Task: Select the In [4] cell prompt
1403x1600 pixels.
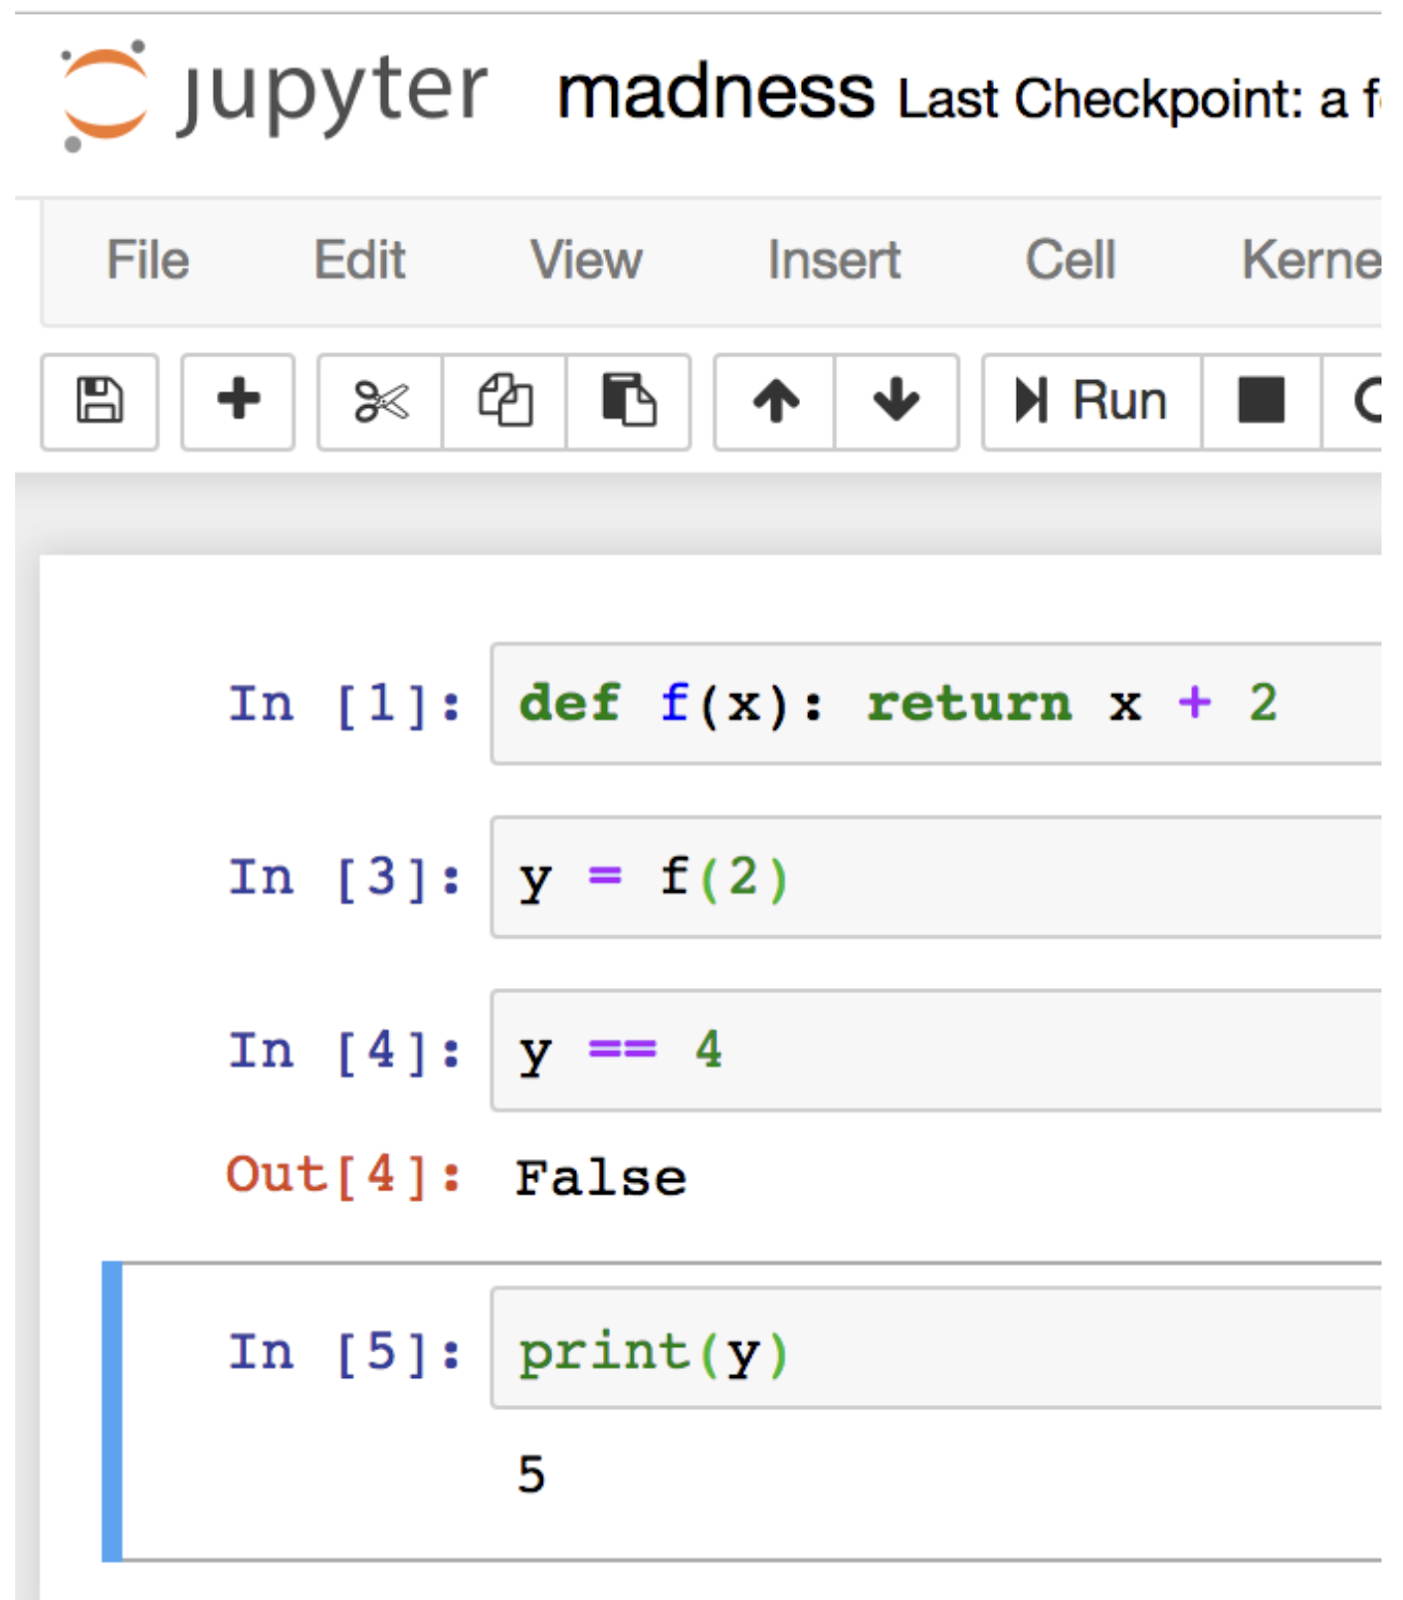Action: (345, 1050)
